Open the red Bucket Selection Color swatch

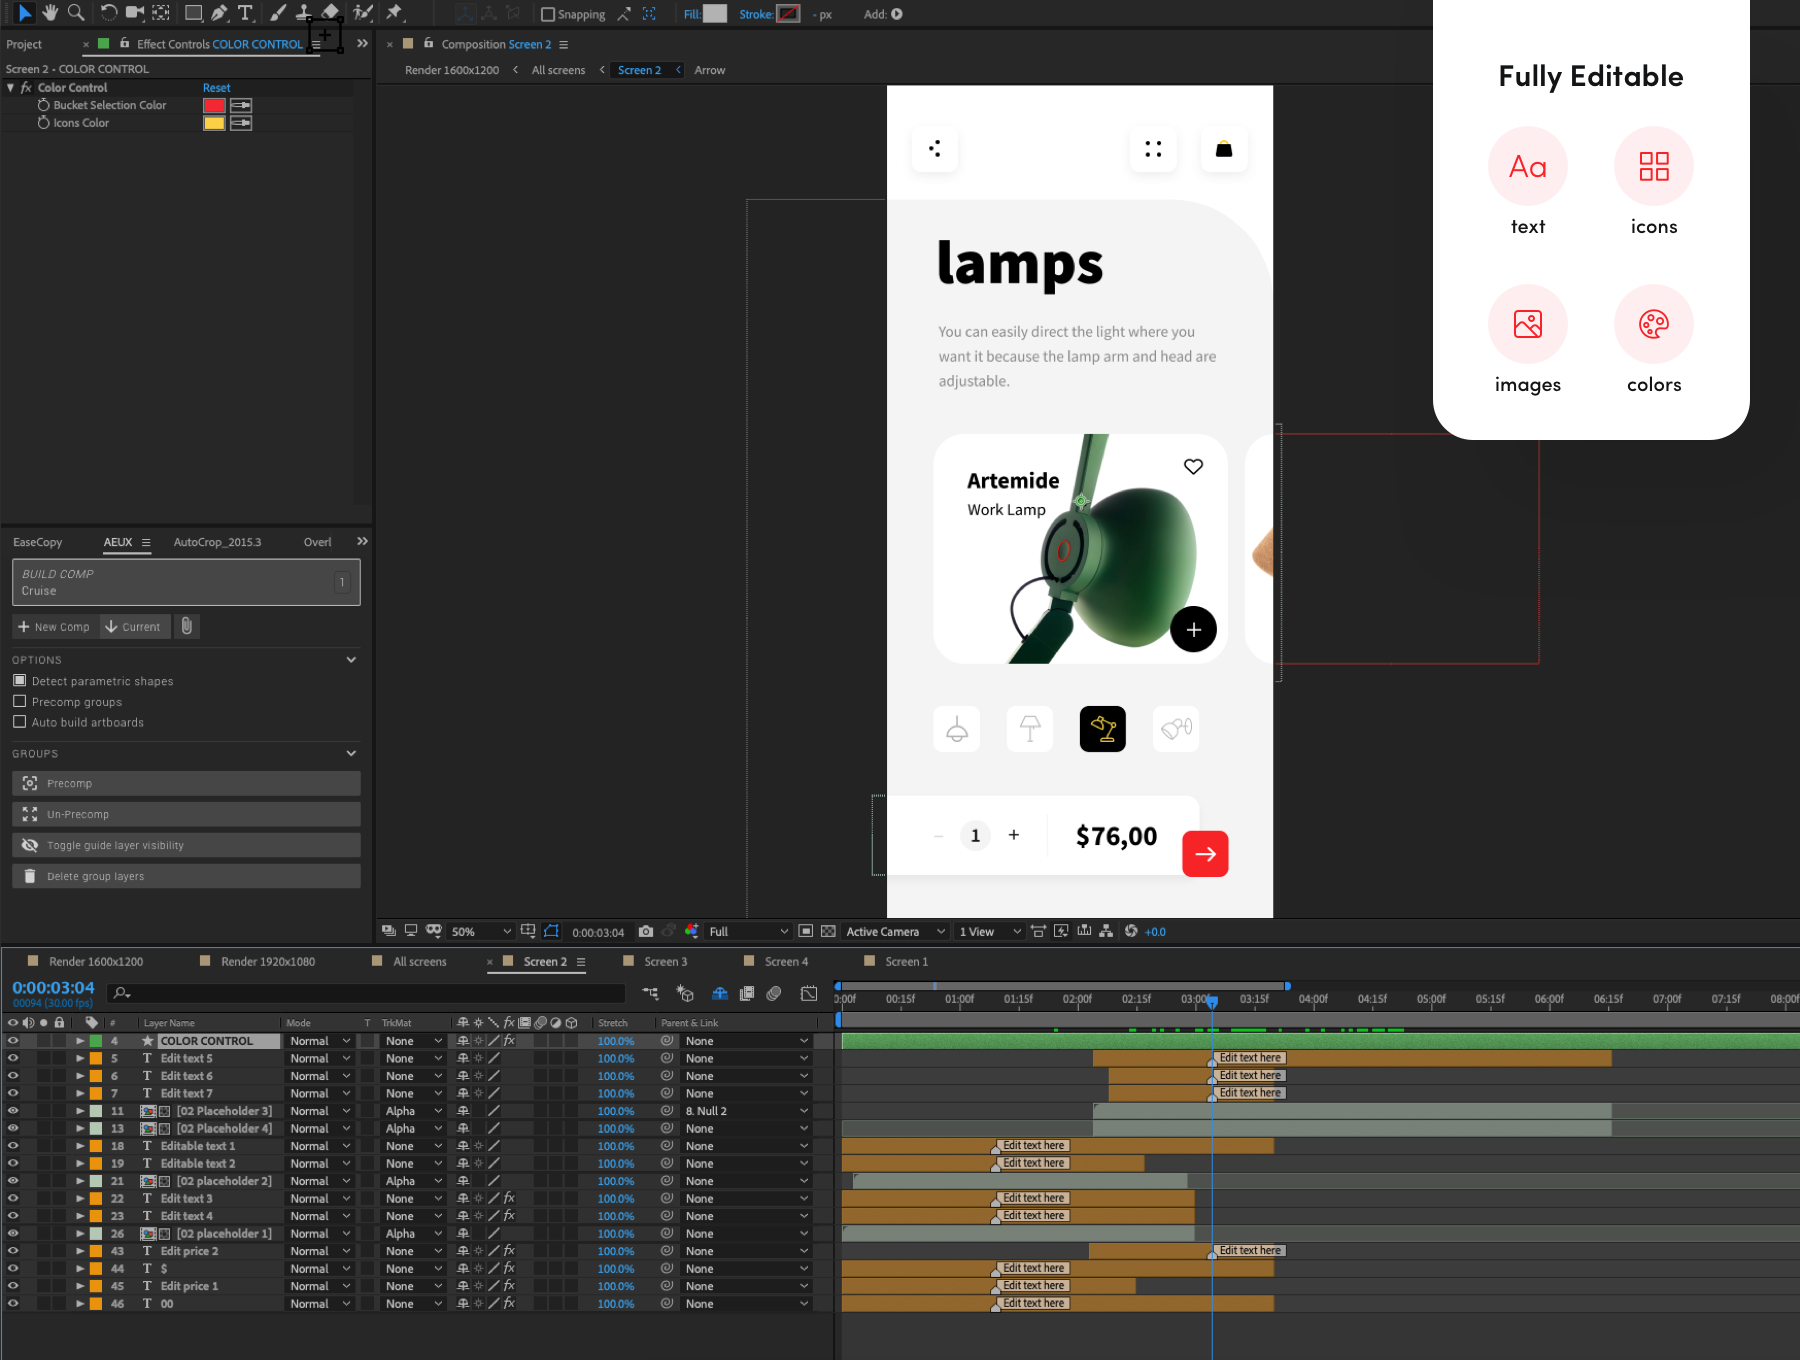pos(214,105)
